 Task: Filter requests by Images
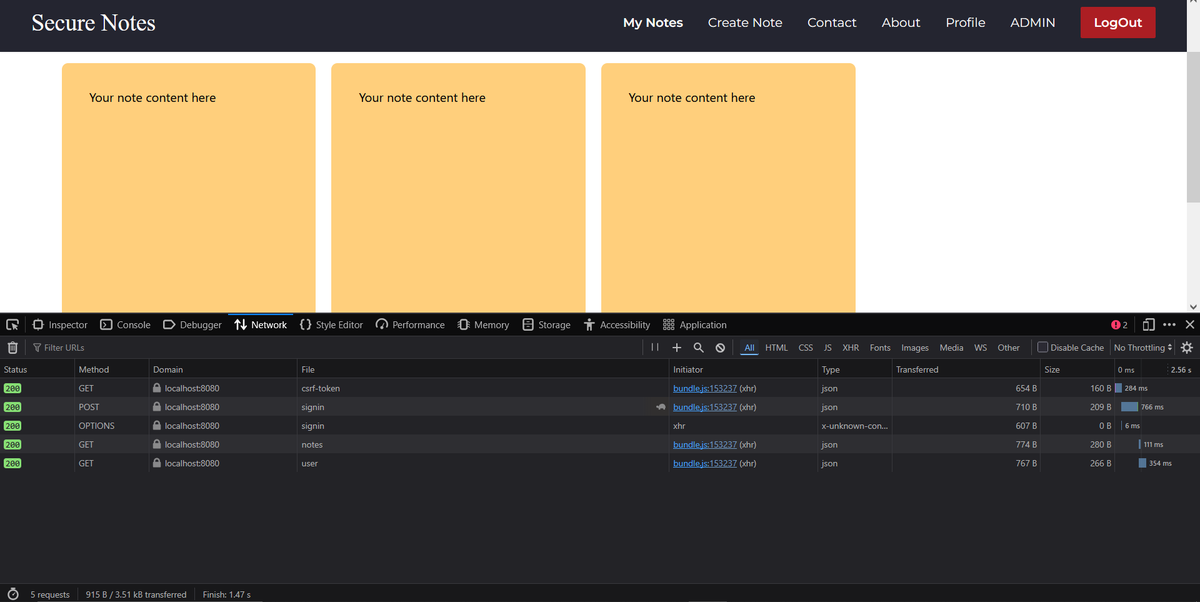[915, 348]
